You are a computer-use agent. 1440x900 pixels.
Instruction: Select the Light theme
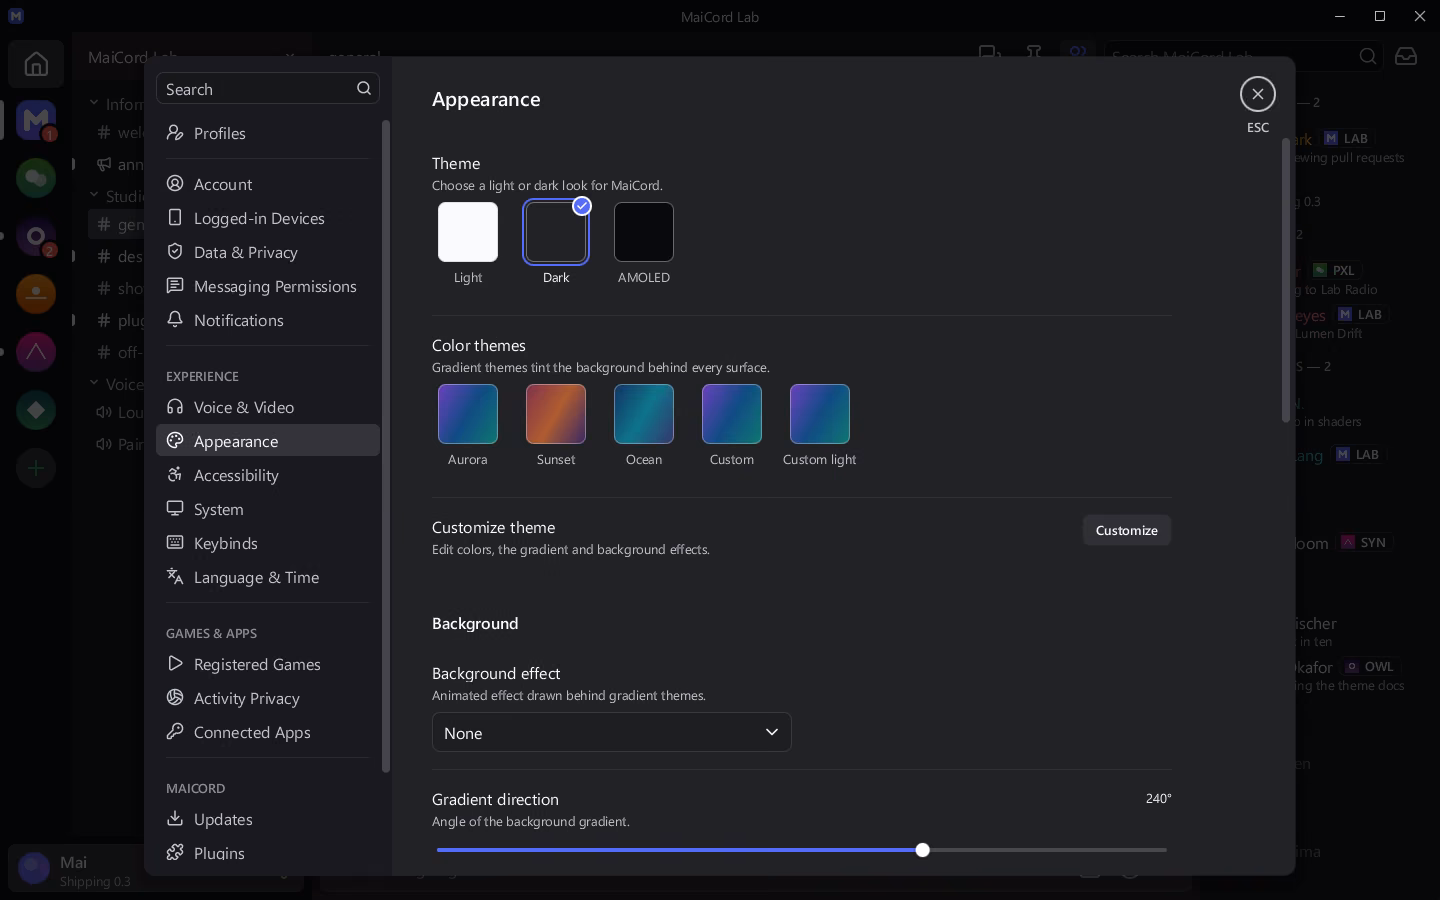(x=468, y=232)
